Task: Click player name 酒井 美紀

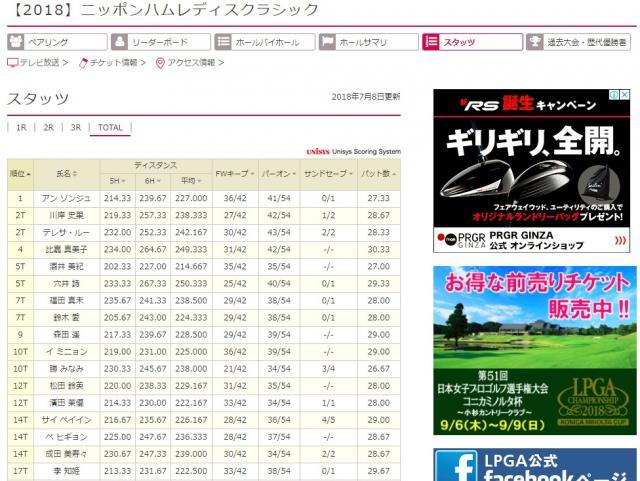Action: click(66, 267)
